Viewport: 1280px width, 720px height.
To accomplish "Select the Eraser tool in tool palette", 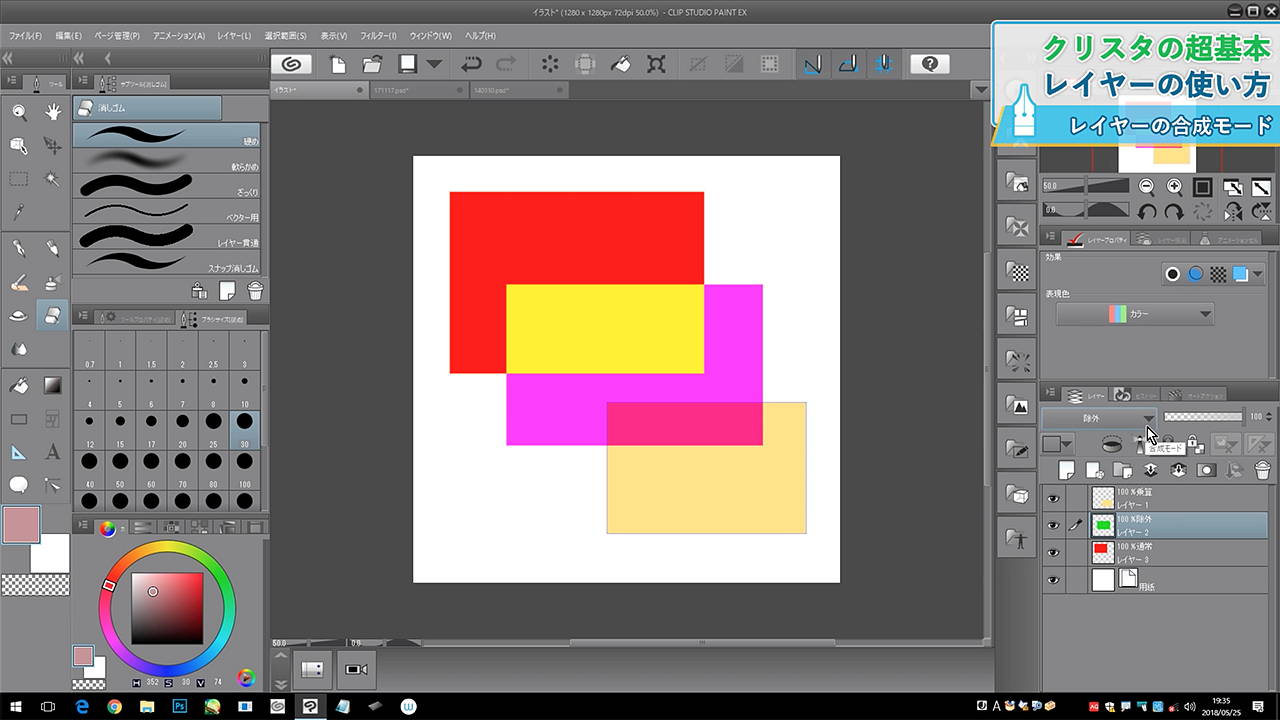I will (x=52, y=315).
